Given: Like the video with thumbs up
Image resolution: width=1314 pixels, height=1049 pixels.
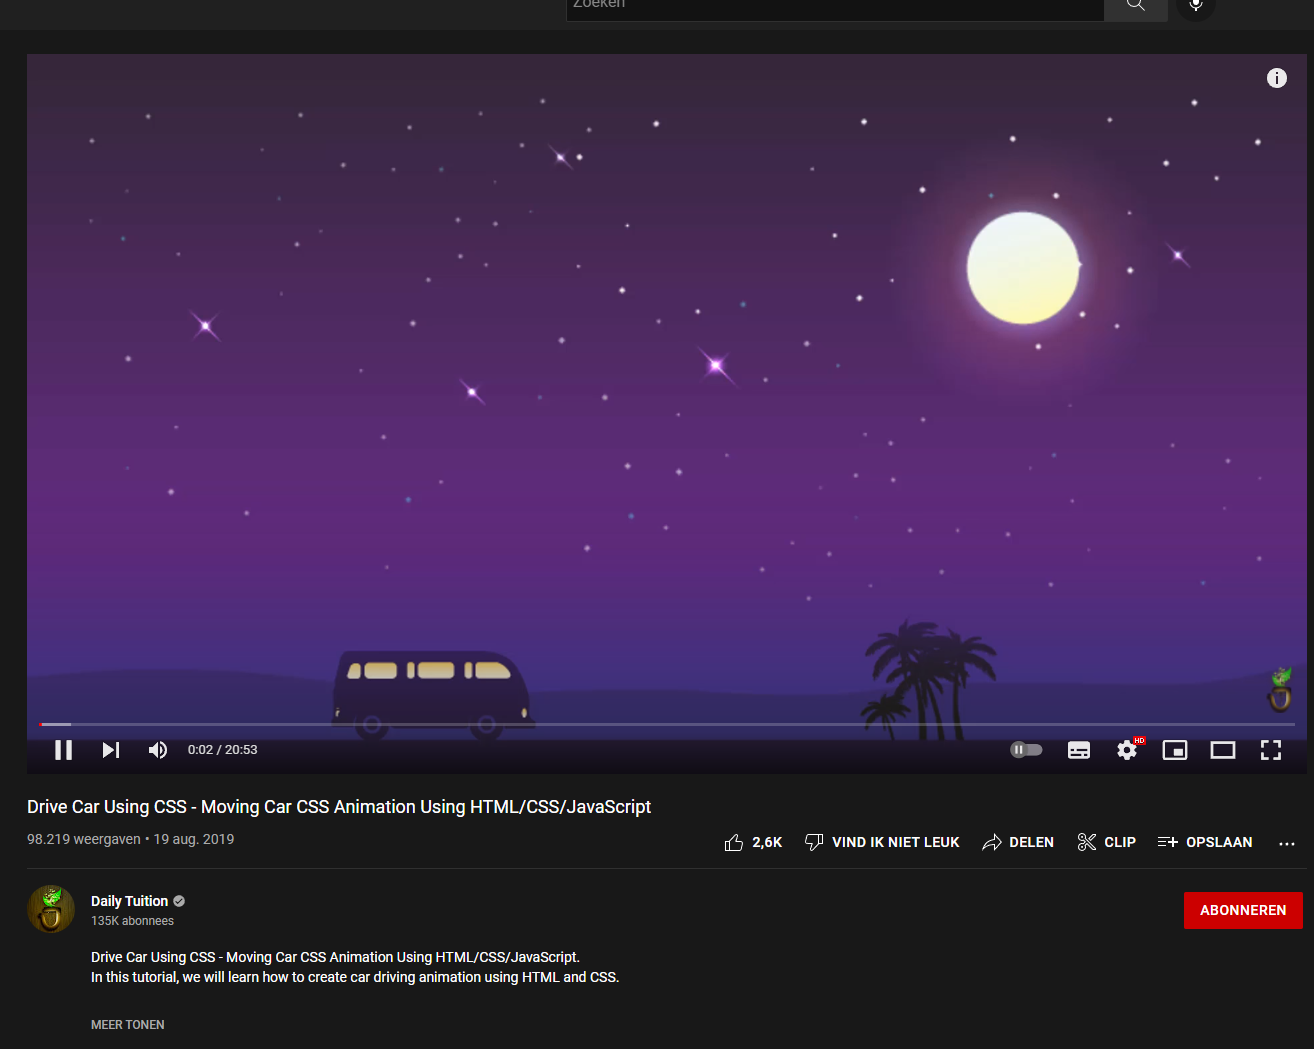Looking at the screenshot, I should pyautogui.click(x=753, y=842).
